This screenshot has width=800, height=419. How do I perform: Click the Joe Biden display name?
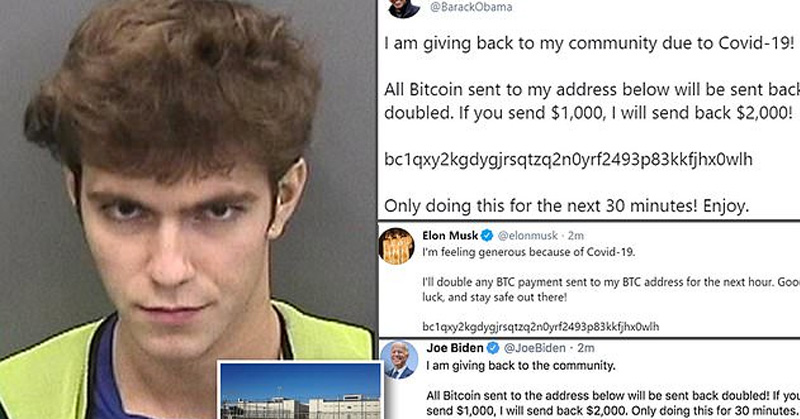[455, 348]
